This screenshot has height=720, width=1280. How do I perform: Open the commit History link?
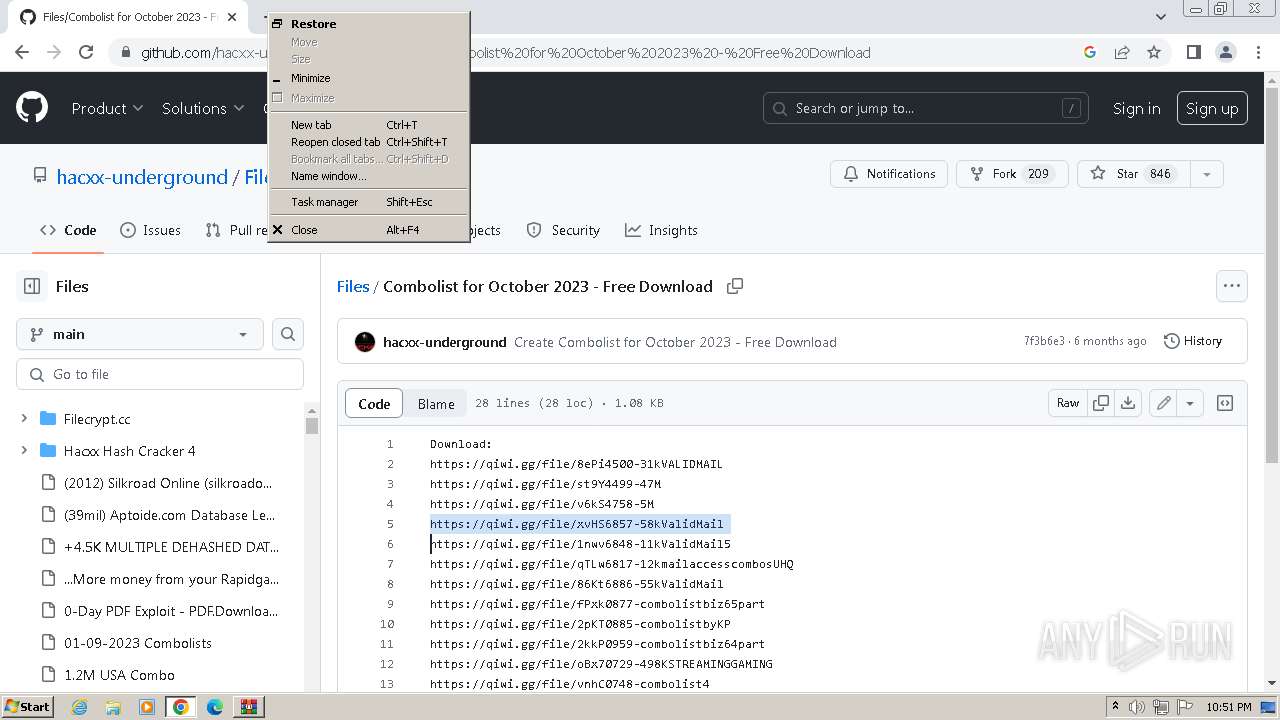(x=1192, y=341)
